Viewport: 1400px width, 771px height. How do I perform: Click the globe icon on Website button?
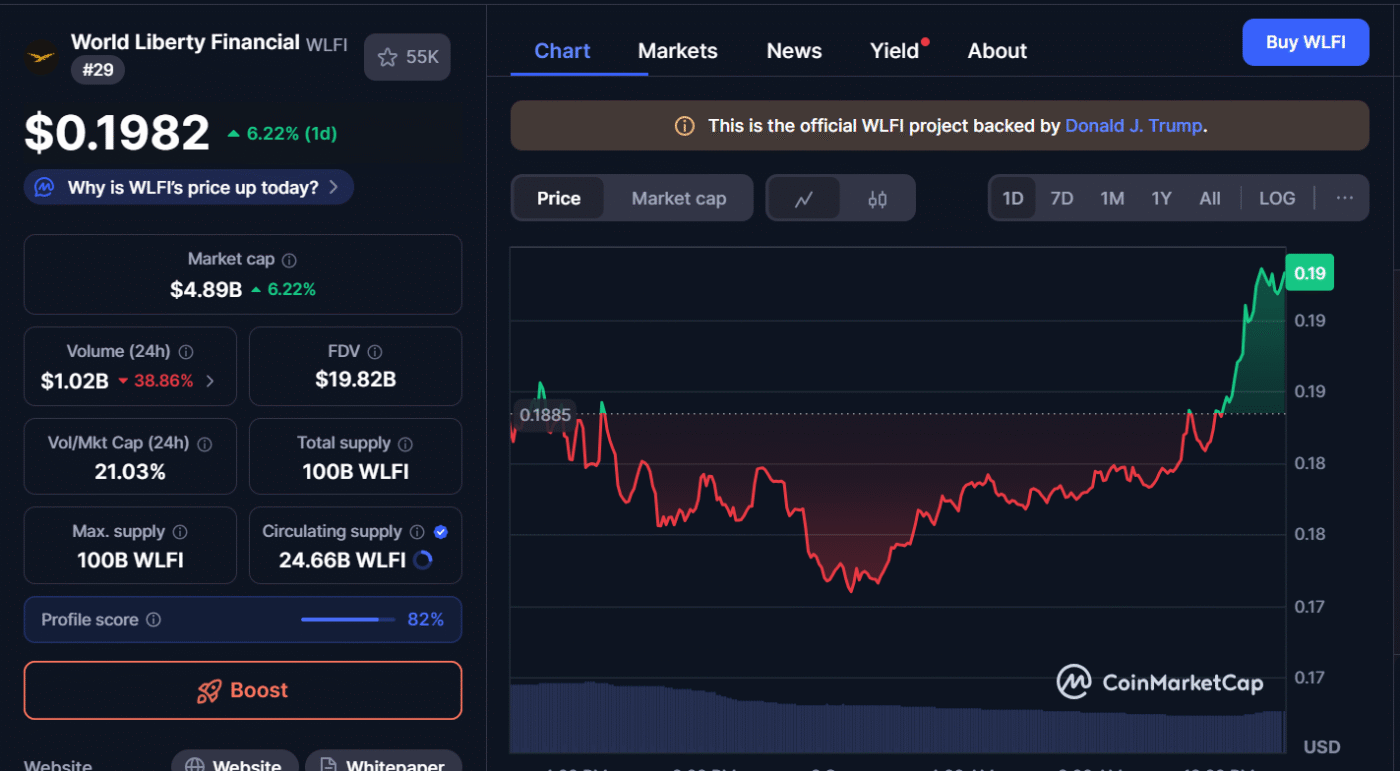pyautogui.click(x=195, y=767)
